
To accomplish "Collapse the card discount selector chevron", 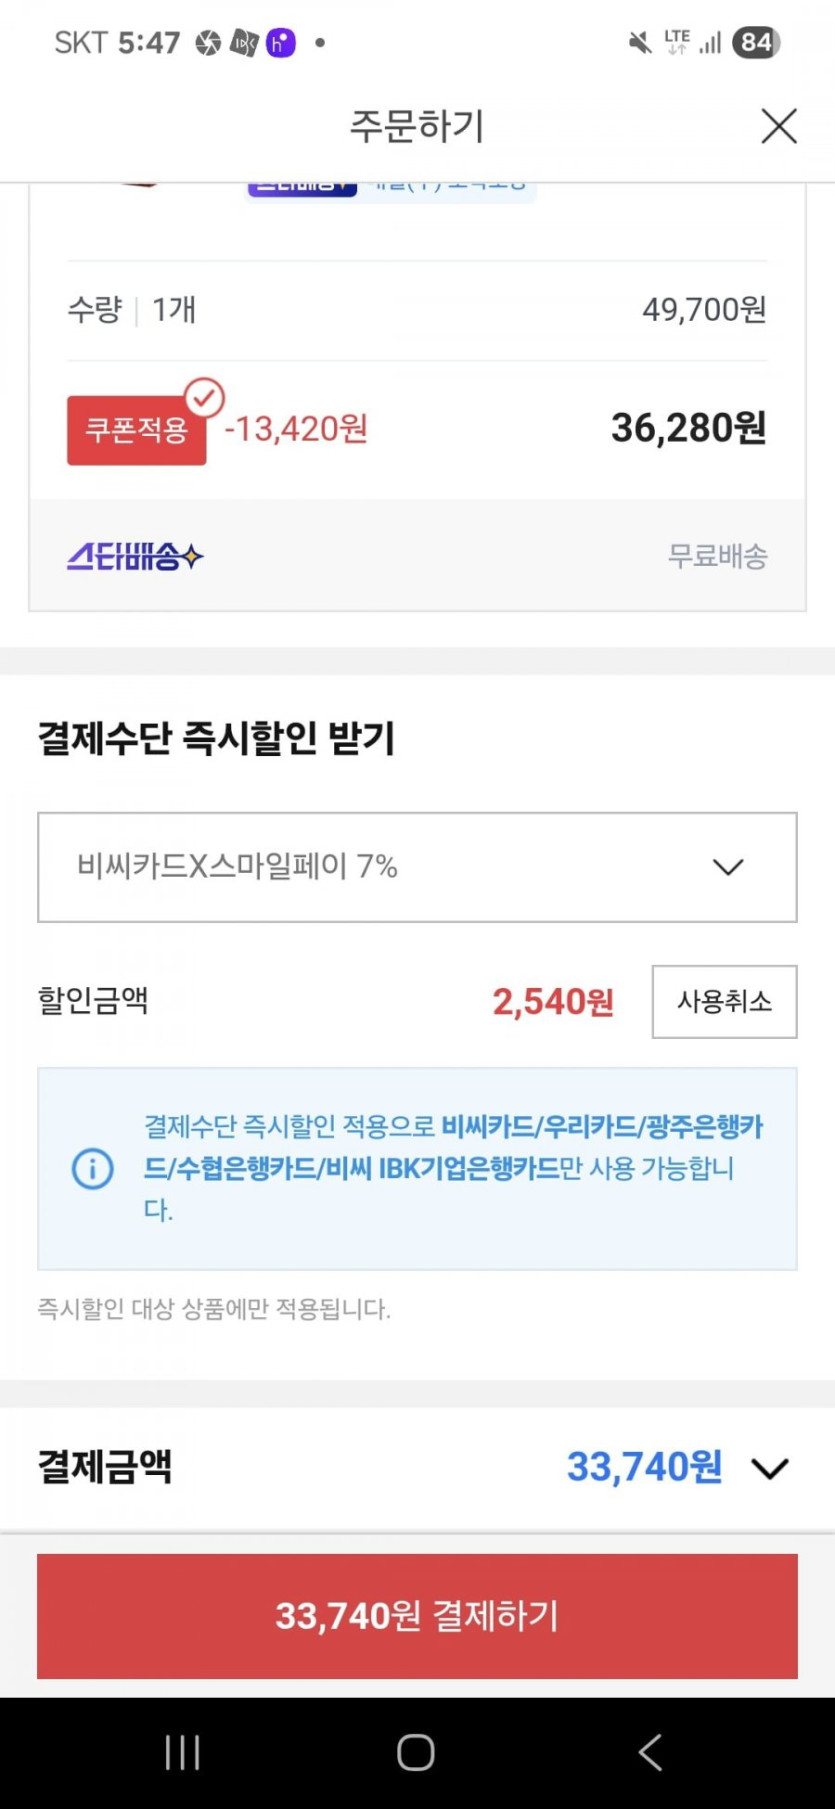I will [x=729, y=867].
